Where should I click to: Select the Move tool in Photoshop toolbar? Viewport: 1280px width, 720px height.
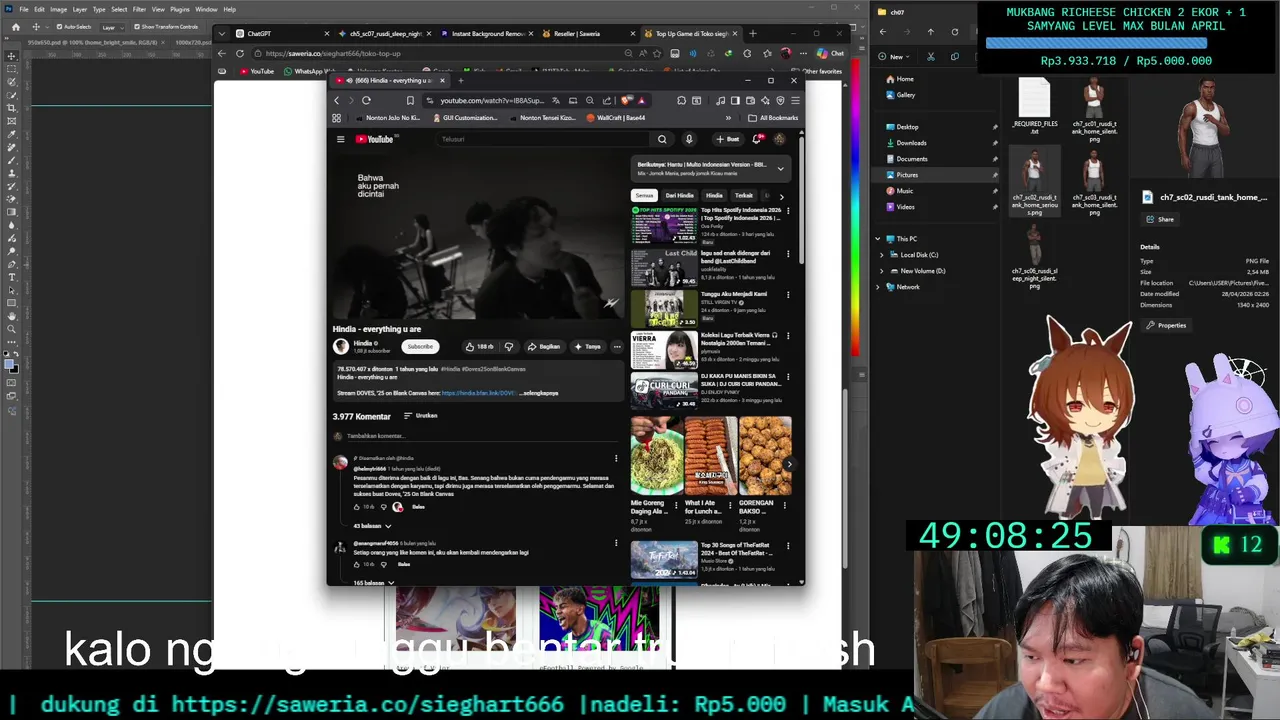tap(12, 56)
